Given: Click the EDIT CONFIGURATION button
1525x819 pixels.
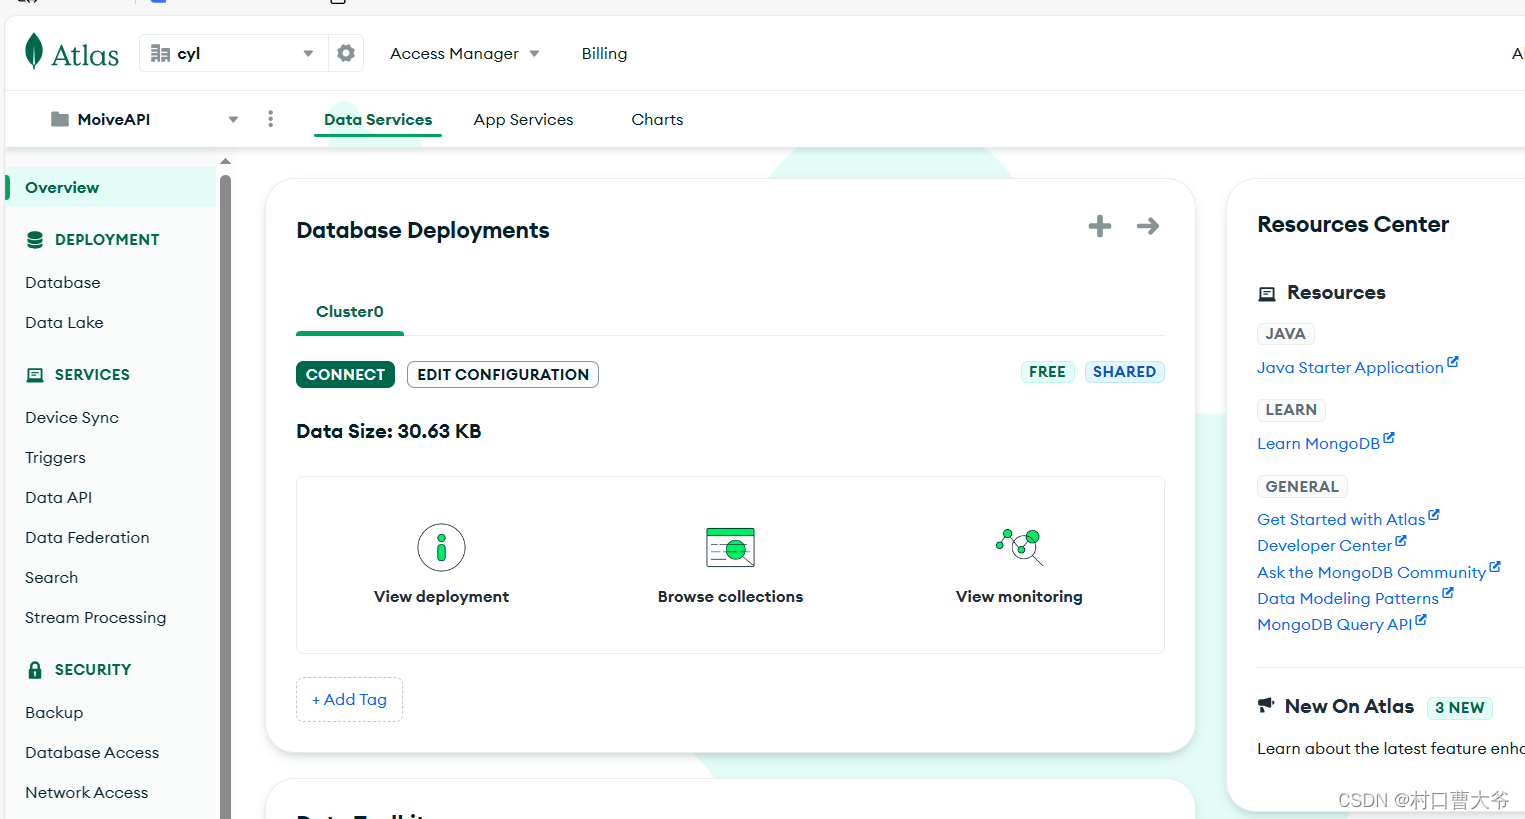Looking at the screenshot, I should pos(503,374).
